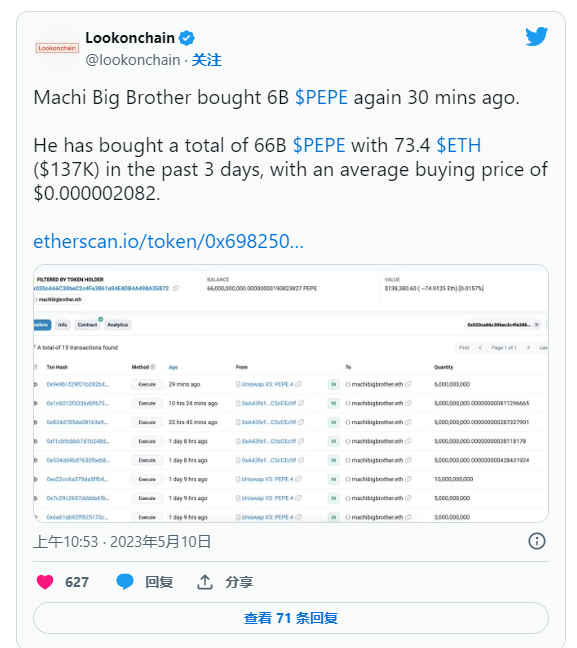Follow the account via 关注 link
This screenshot has width=577, height=648.
pos(207,60)
